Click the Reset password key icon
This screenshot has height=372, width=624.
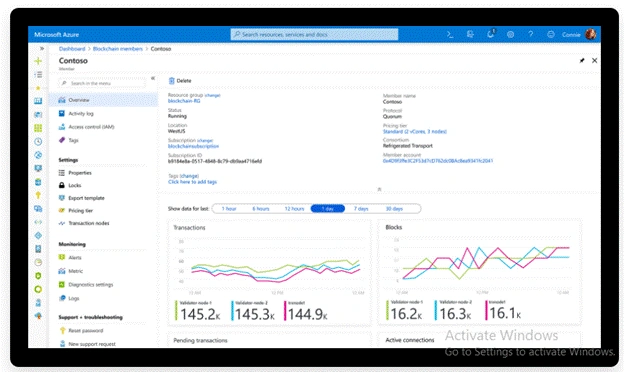tap(62, 330)
